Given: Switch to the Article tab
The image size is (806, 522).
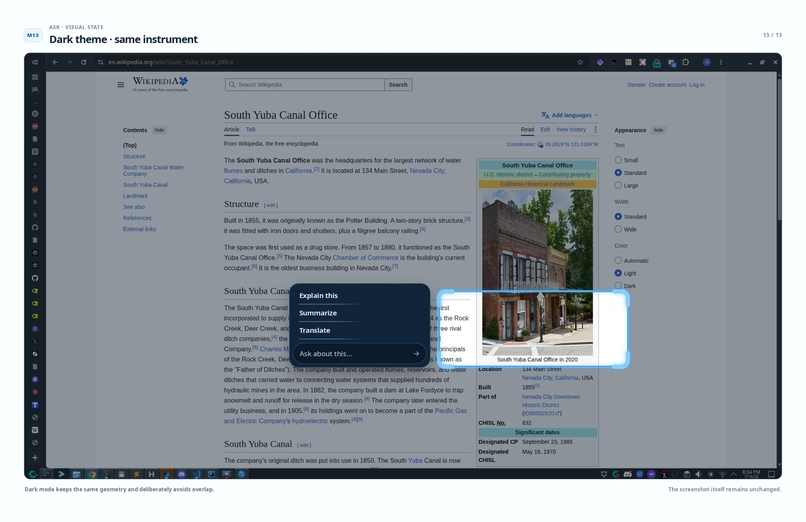Looking at the screenshot, I should tap(231, 129).
